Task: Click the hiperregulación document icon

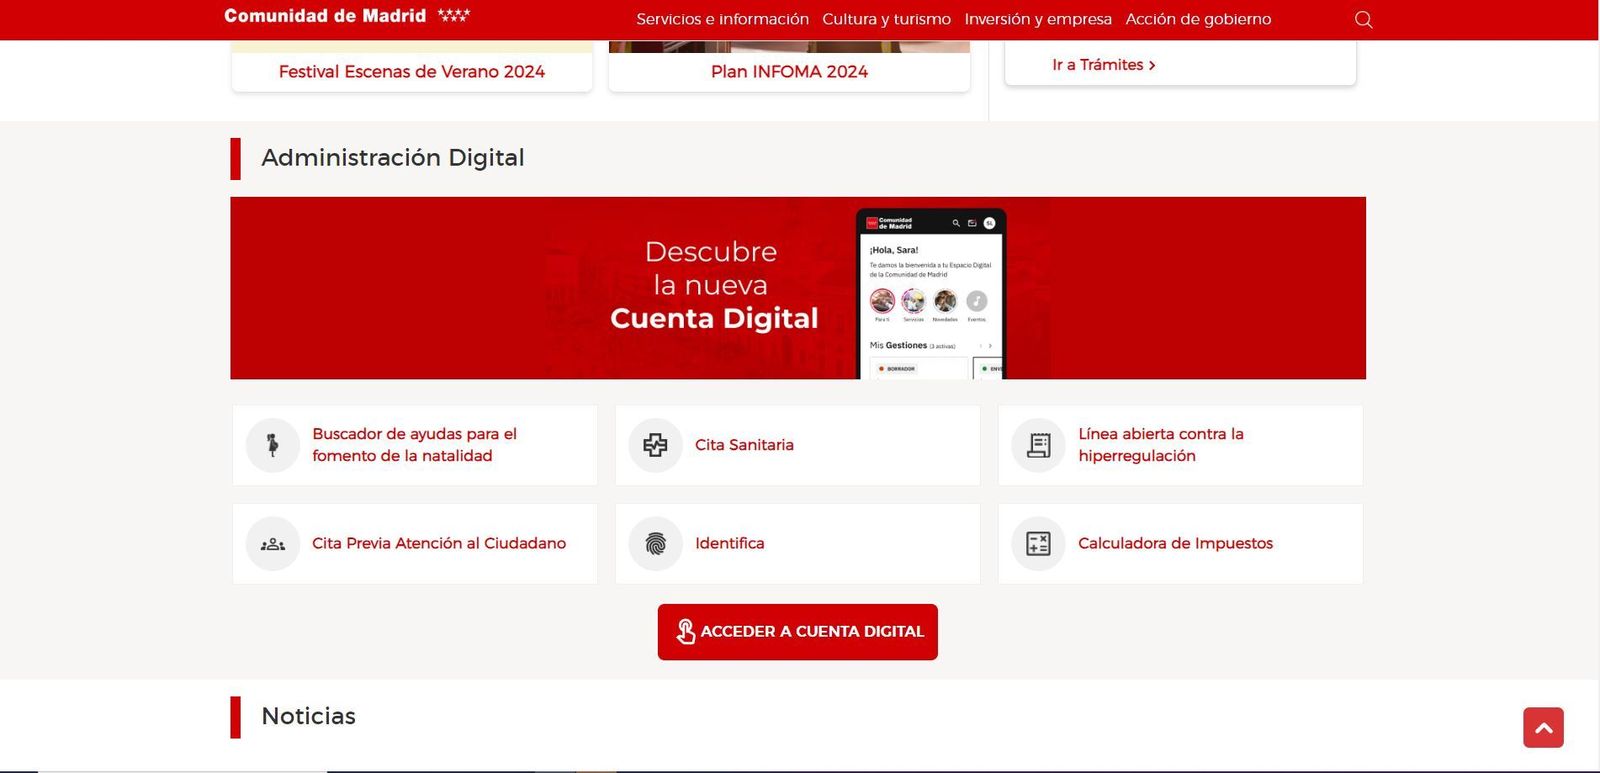Action: 1038,445
